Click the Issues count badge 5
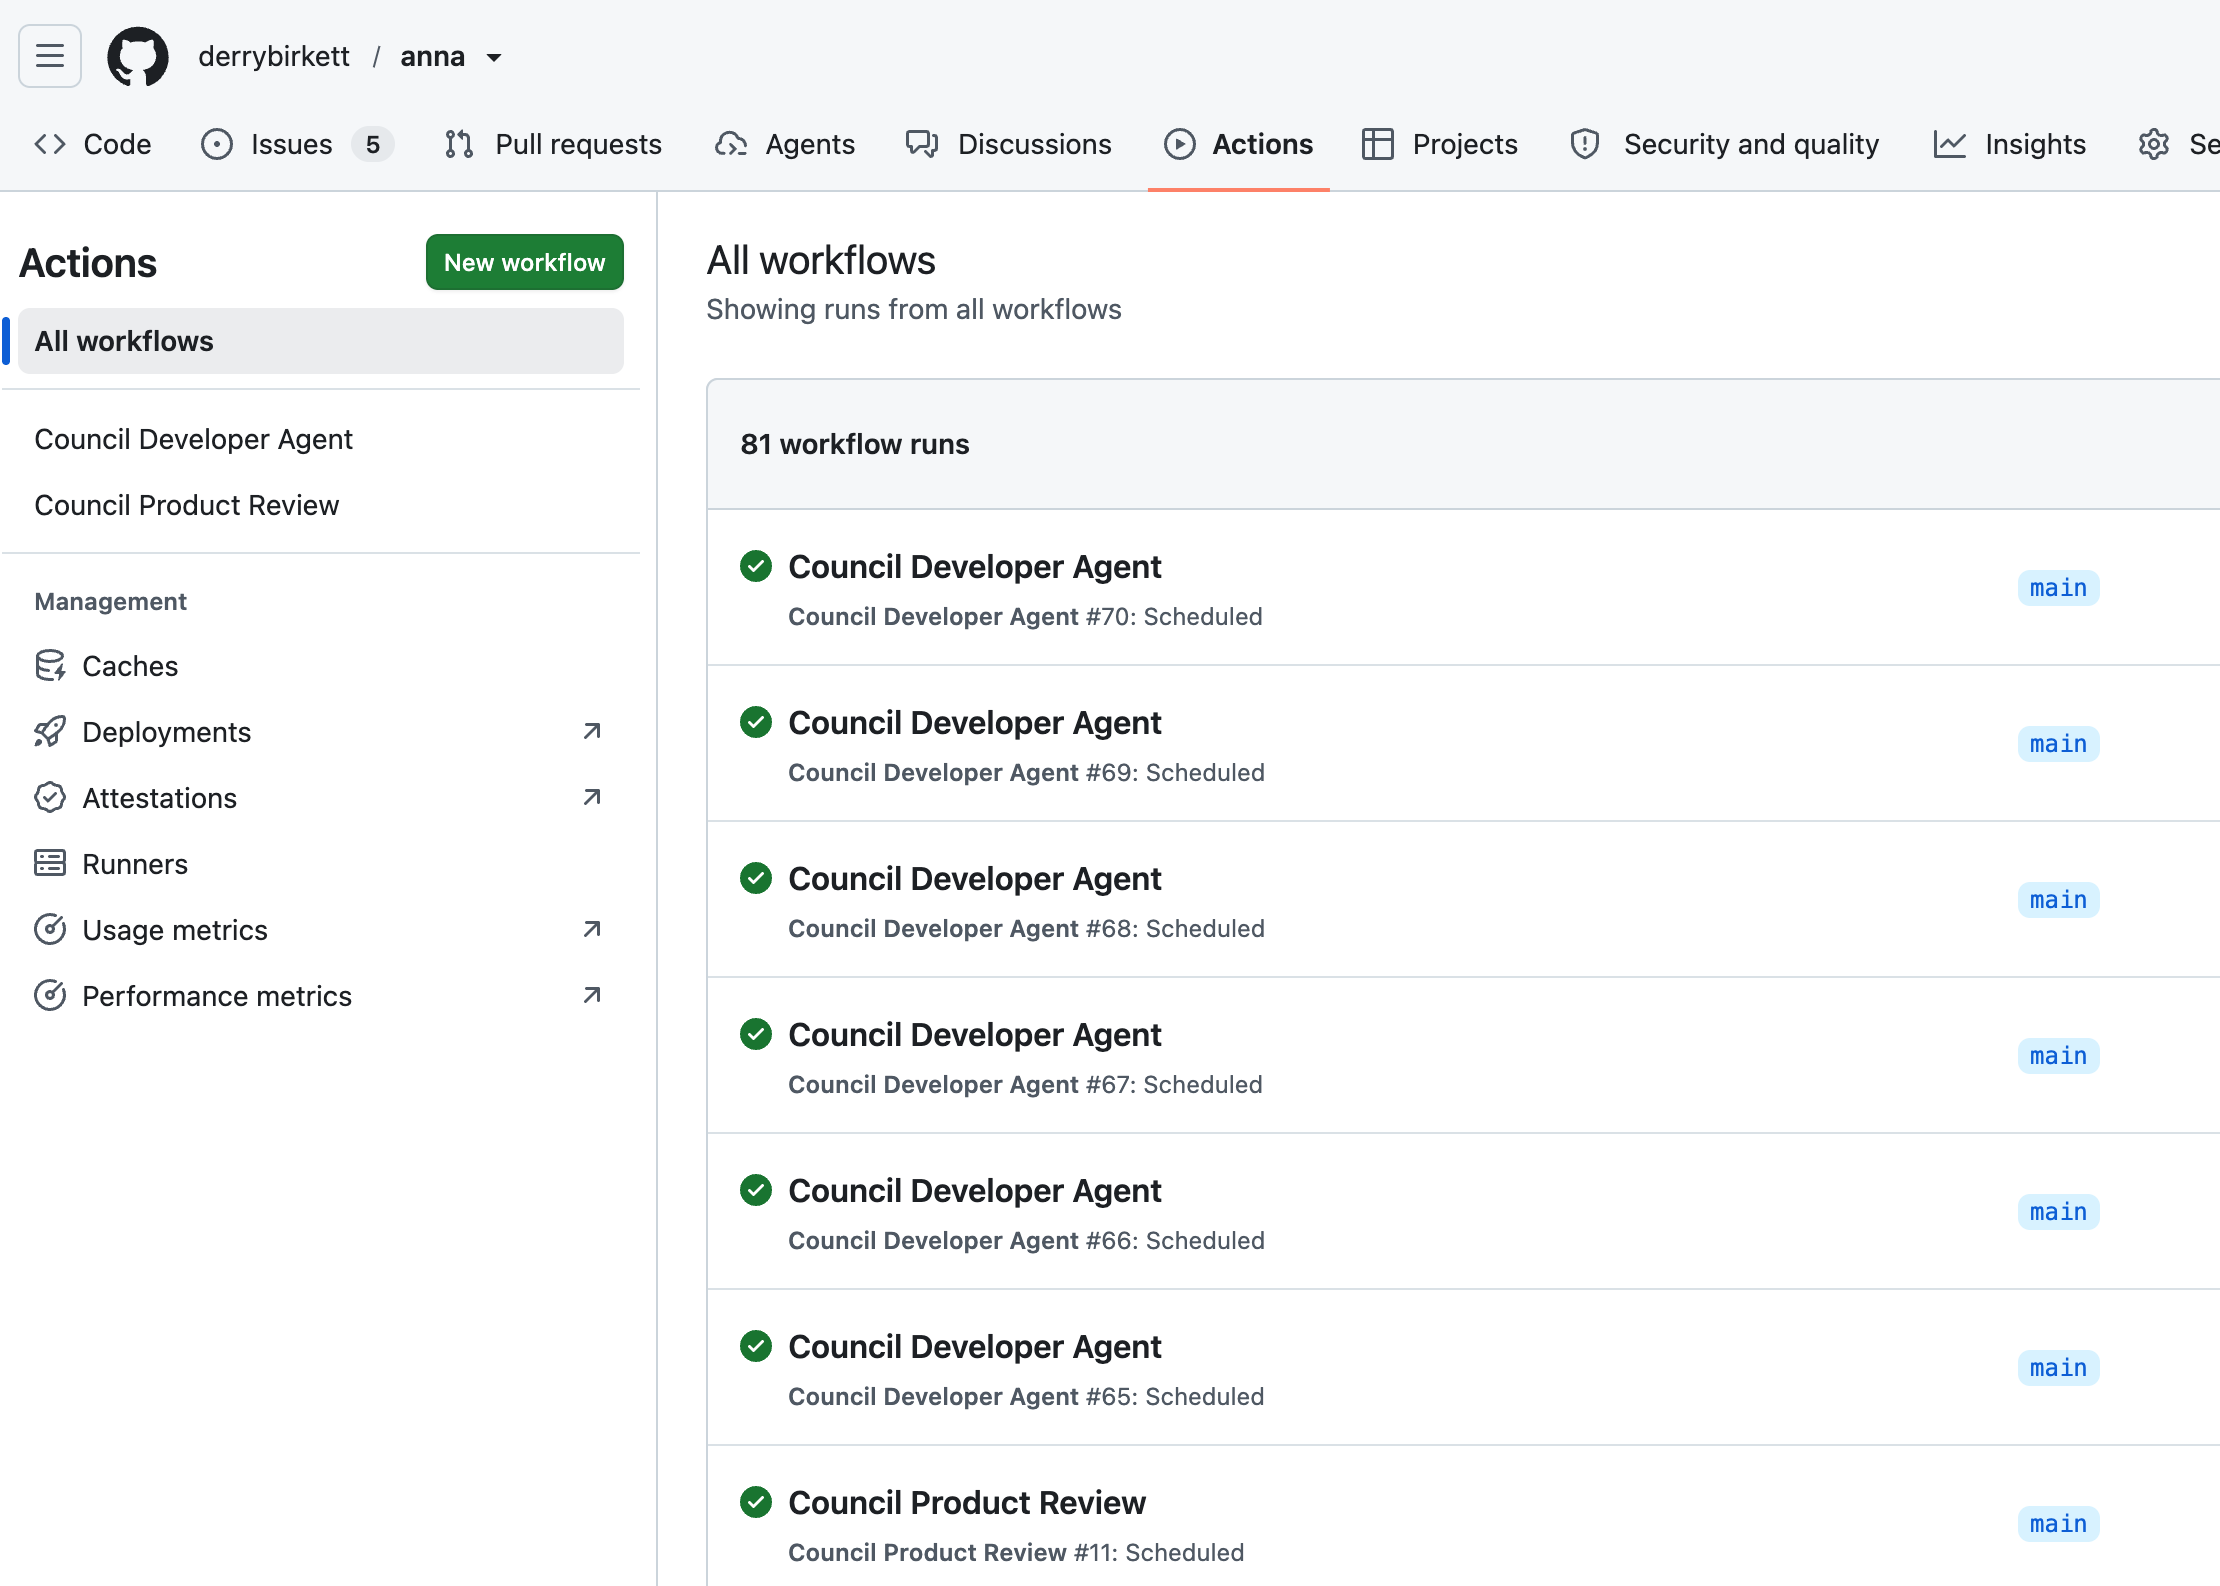Image resolution: width=2220 pixels, height=1586 pixels. [x=373, y=144]
